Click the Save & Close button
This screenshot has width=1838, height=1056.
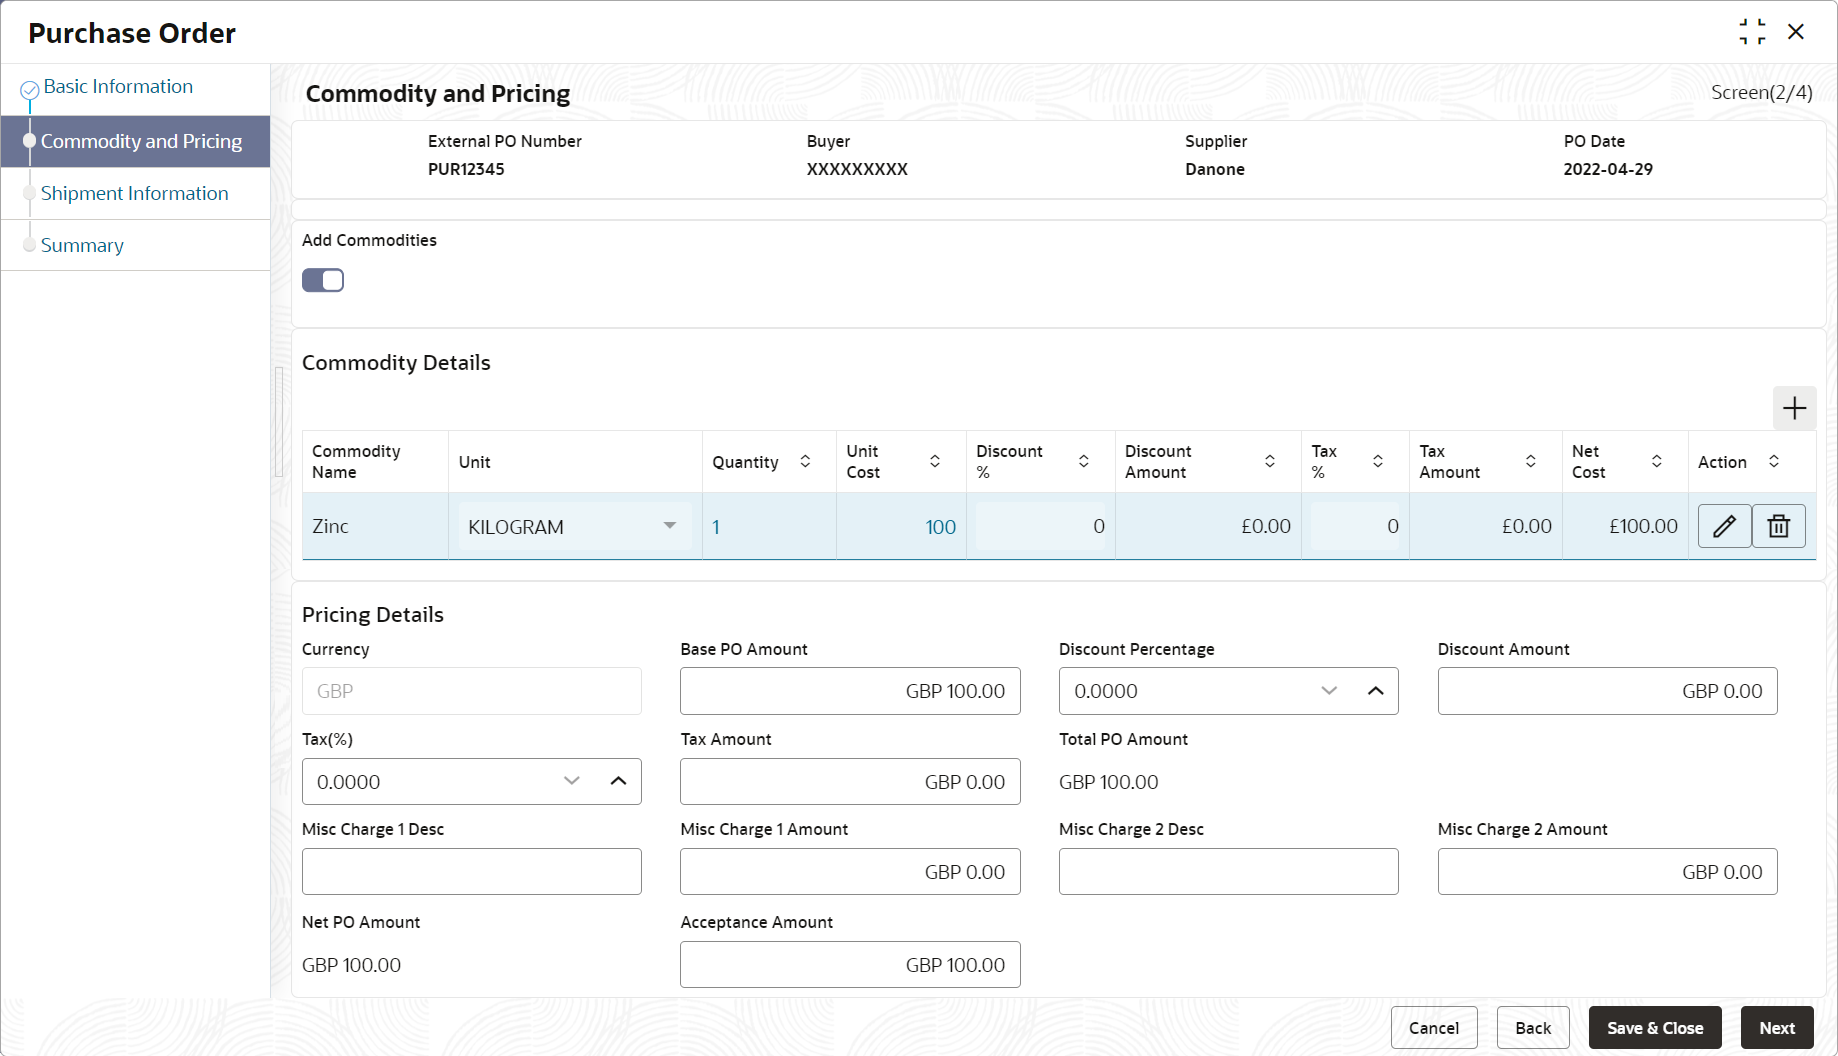point(1654,1028)
